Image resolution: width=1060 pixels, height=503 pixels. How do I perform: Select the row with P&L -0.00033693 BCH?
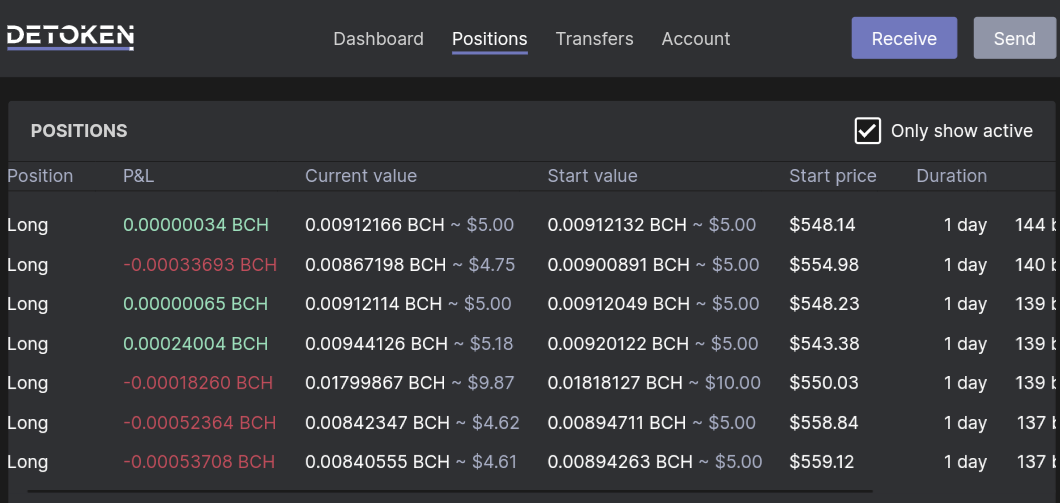pyautogui.click(x=531, y=264)
